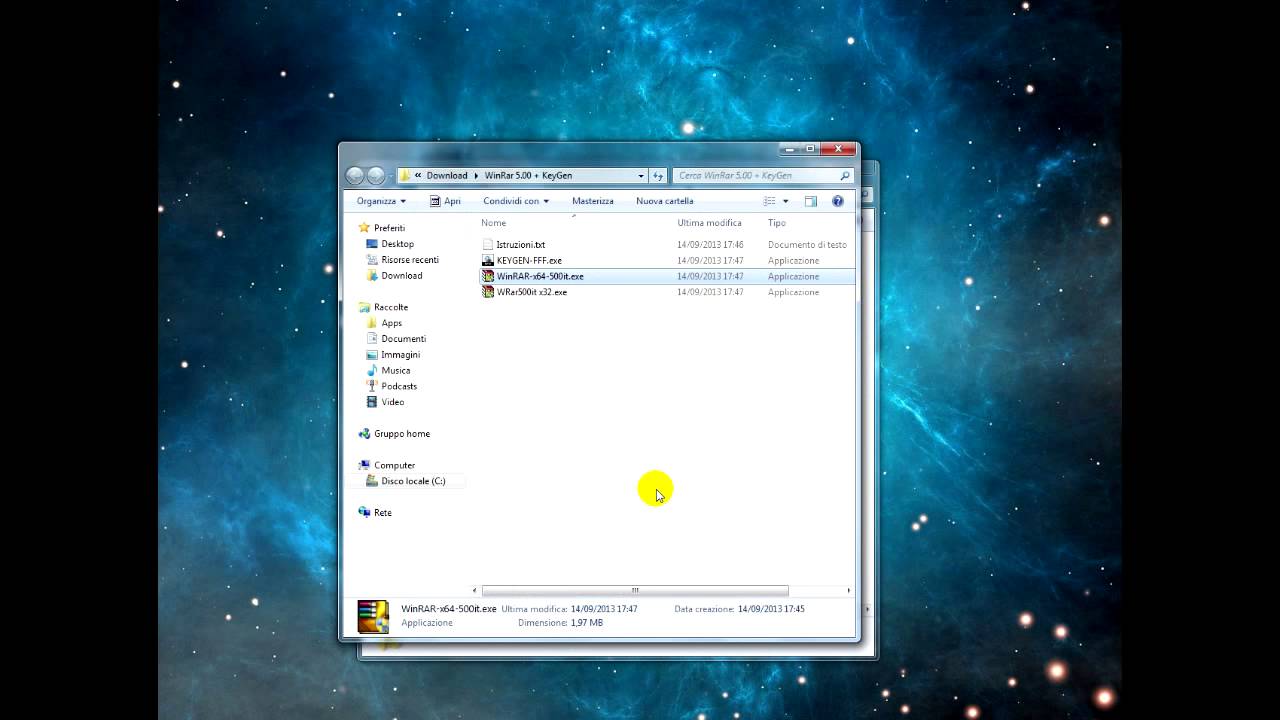Click the horizontal scrollbar right arrow

tap(849, 591)
